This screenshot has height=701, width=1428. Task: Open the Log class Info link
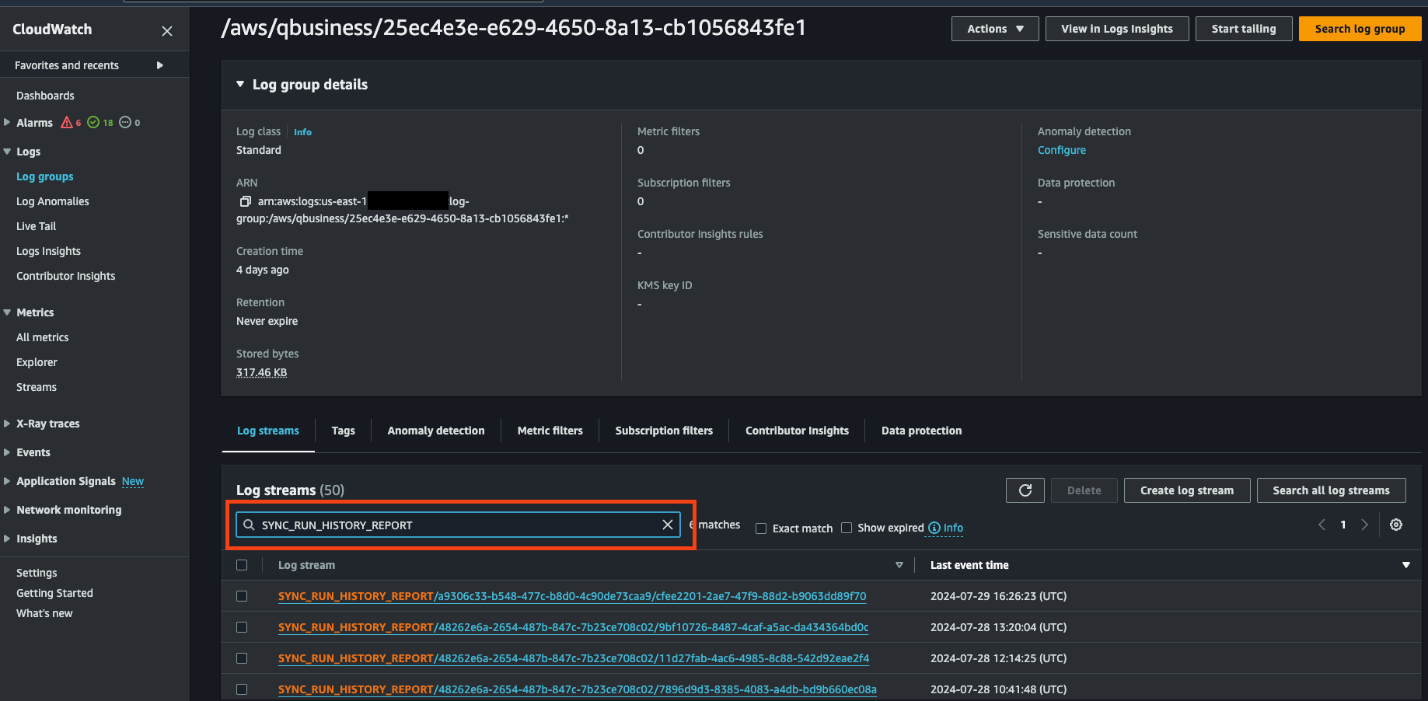[x=302, y=132]
